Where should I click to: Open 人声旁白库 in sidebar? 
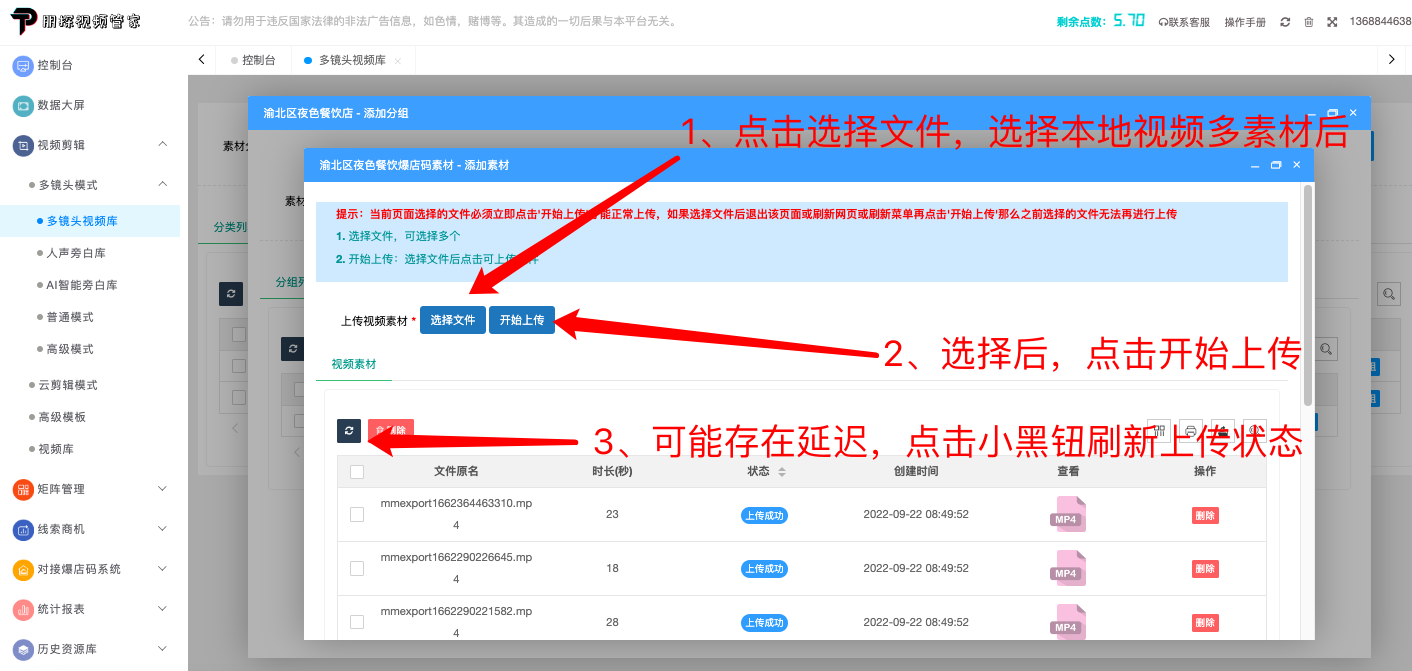click(x=76, y=253)
